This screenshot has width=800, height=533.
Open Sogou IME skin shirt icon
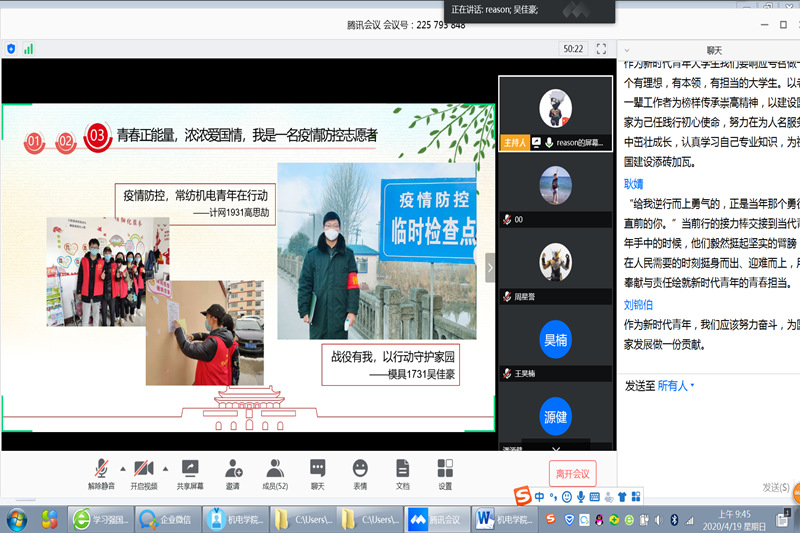point(622,496)
